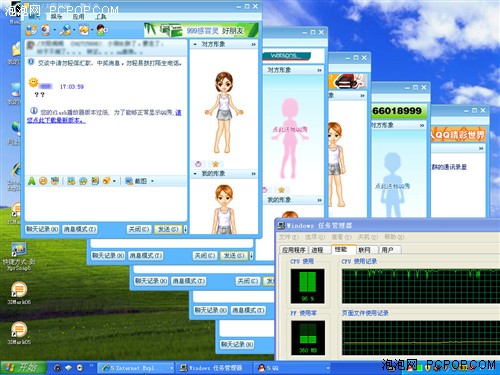Click inside the front chat message input box
This screenshot has height=375, width=500.
[106, 204]
